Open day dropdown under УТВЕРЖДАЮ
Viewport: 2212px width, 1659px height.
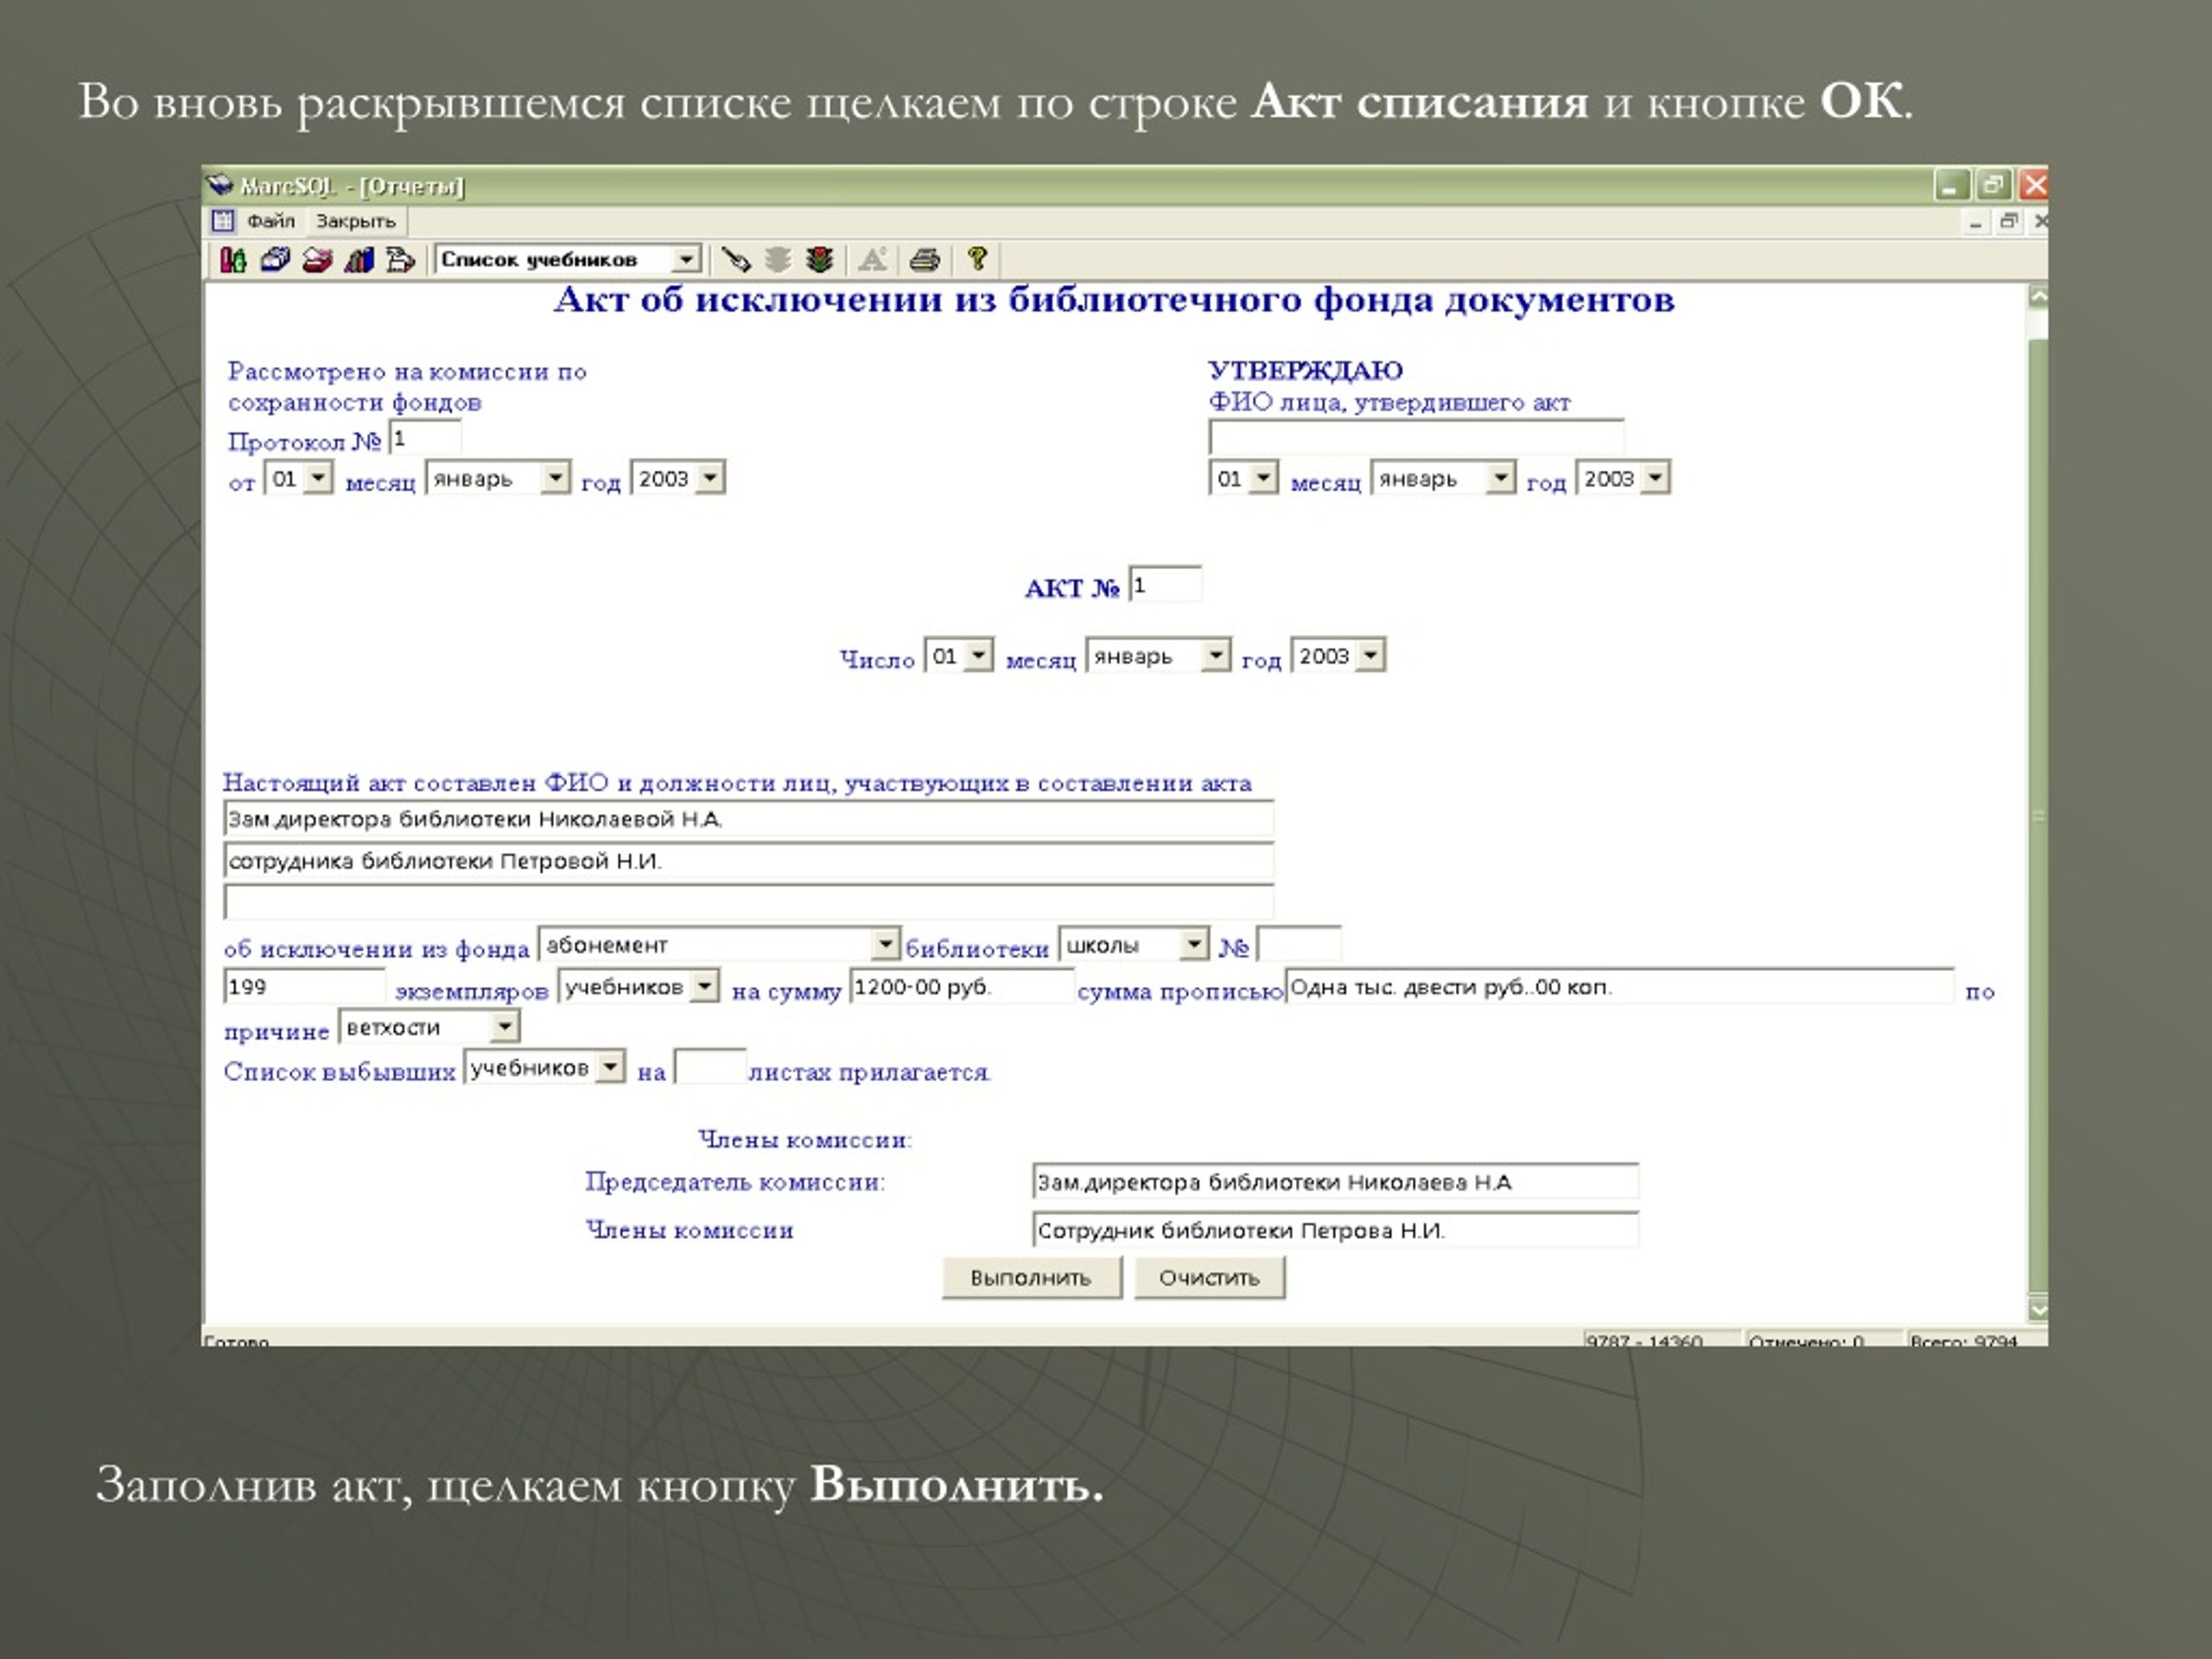point(1263,478)
